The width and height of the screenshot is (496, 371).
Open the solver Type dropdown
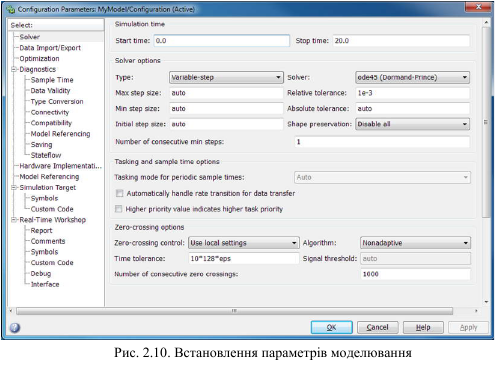click(226, 77)
